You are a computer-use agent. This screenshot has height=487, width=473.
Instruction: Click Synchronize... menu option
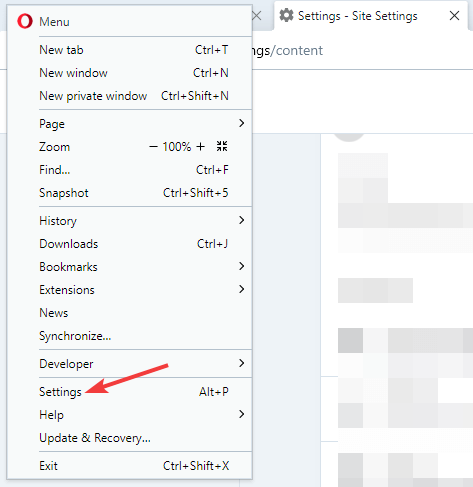[x=129, y=336]
